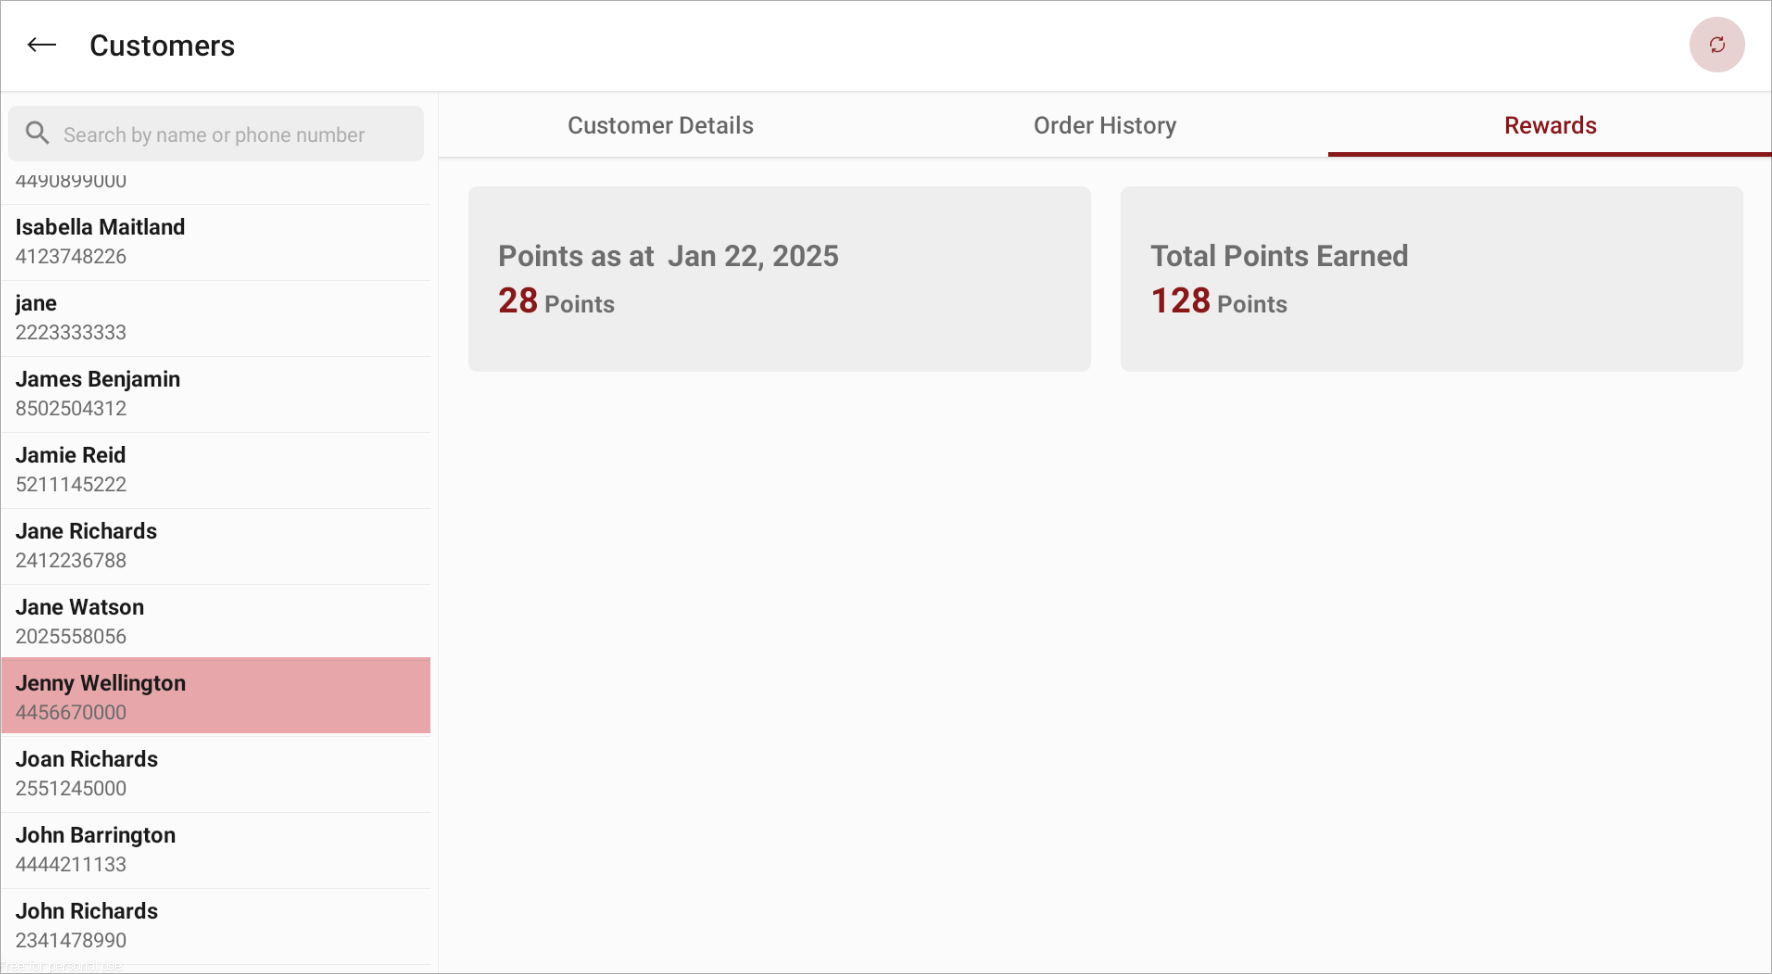Open the Customer Details tab
Image resolution: width=1772 pixels, height=974 pixels.
tap(660, 125)
